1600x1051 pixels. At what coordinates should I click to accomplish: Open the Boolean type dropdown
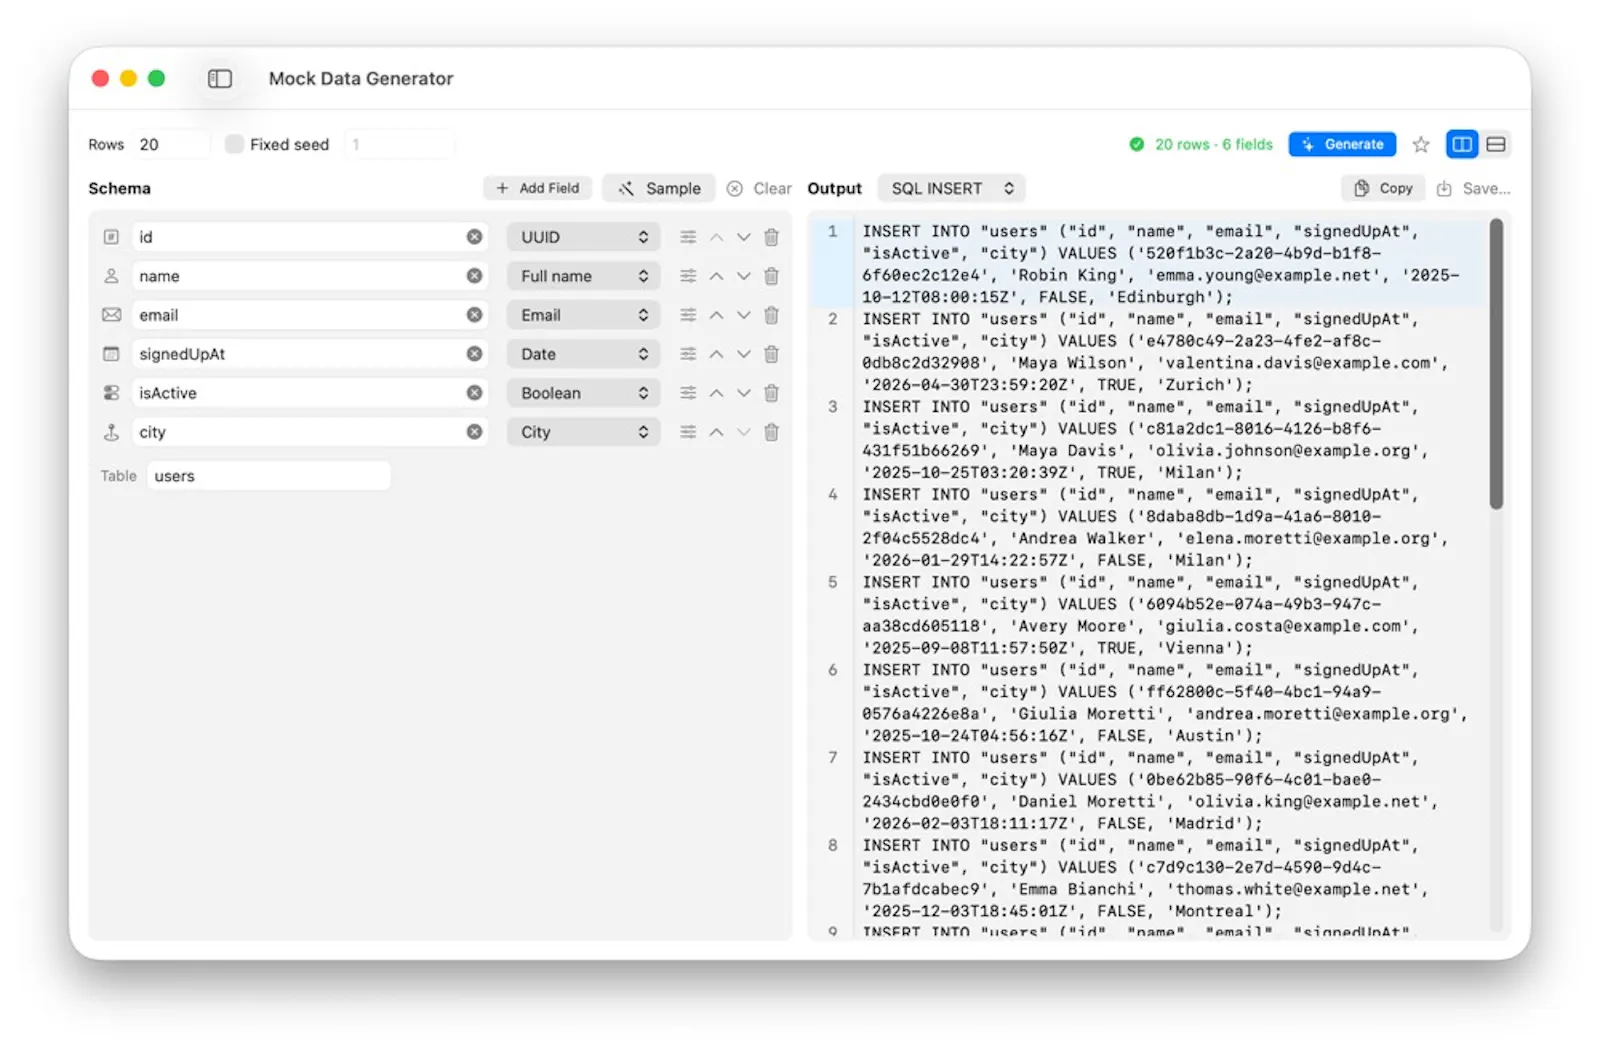pyautogui.click(x=583, y=393)
